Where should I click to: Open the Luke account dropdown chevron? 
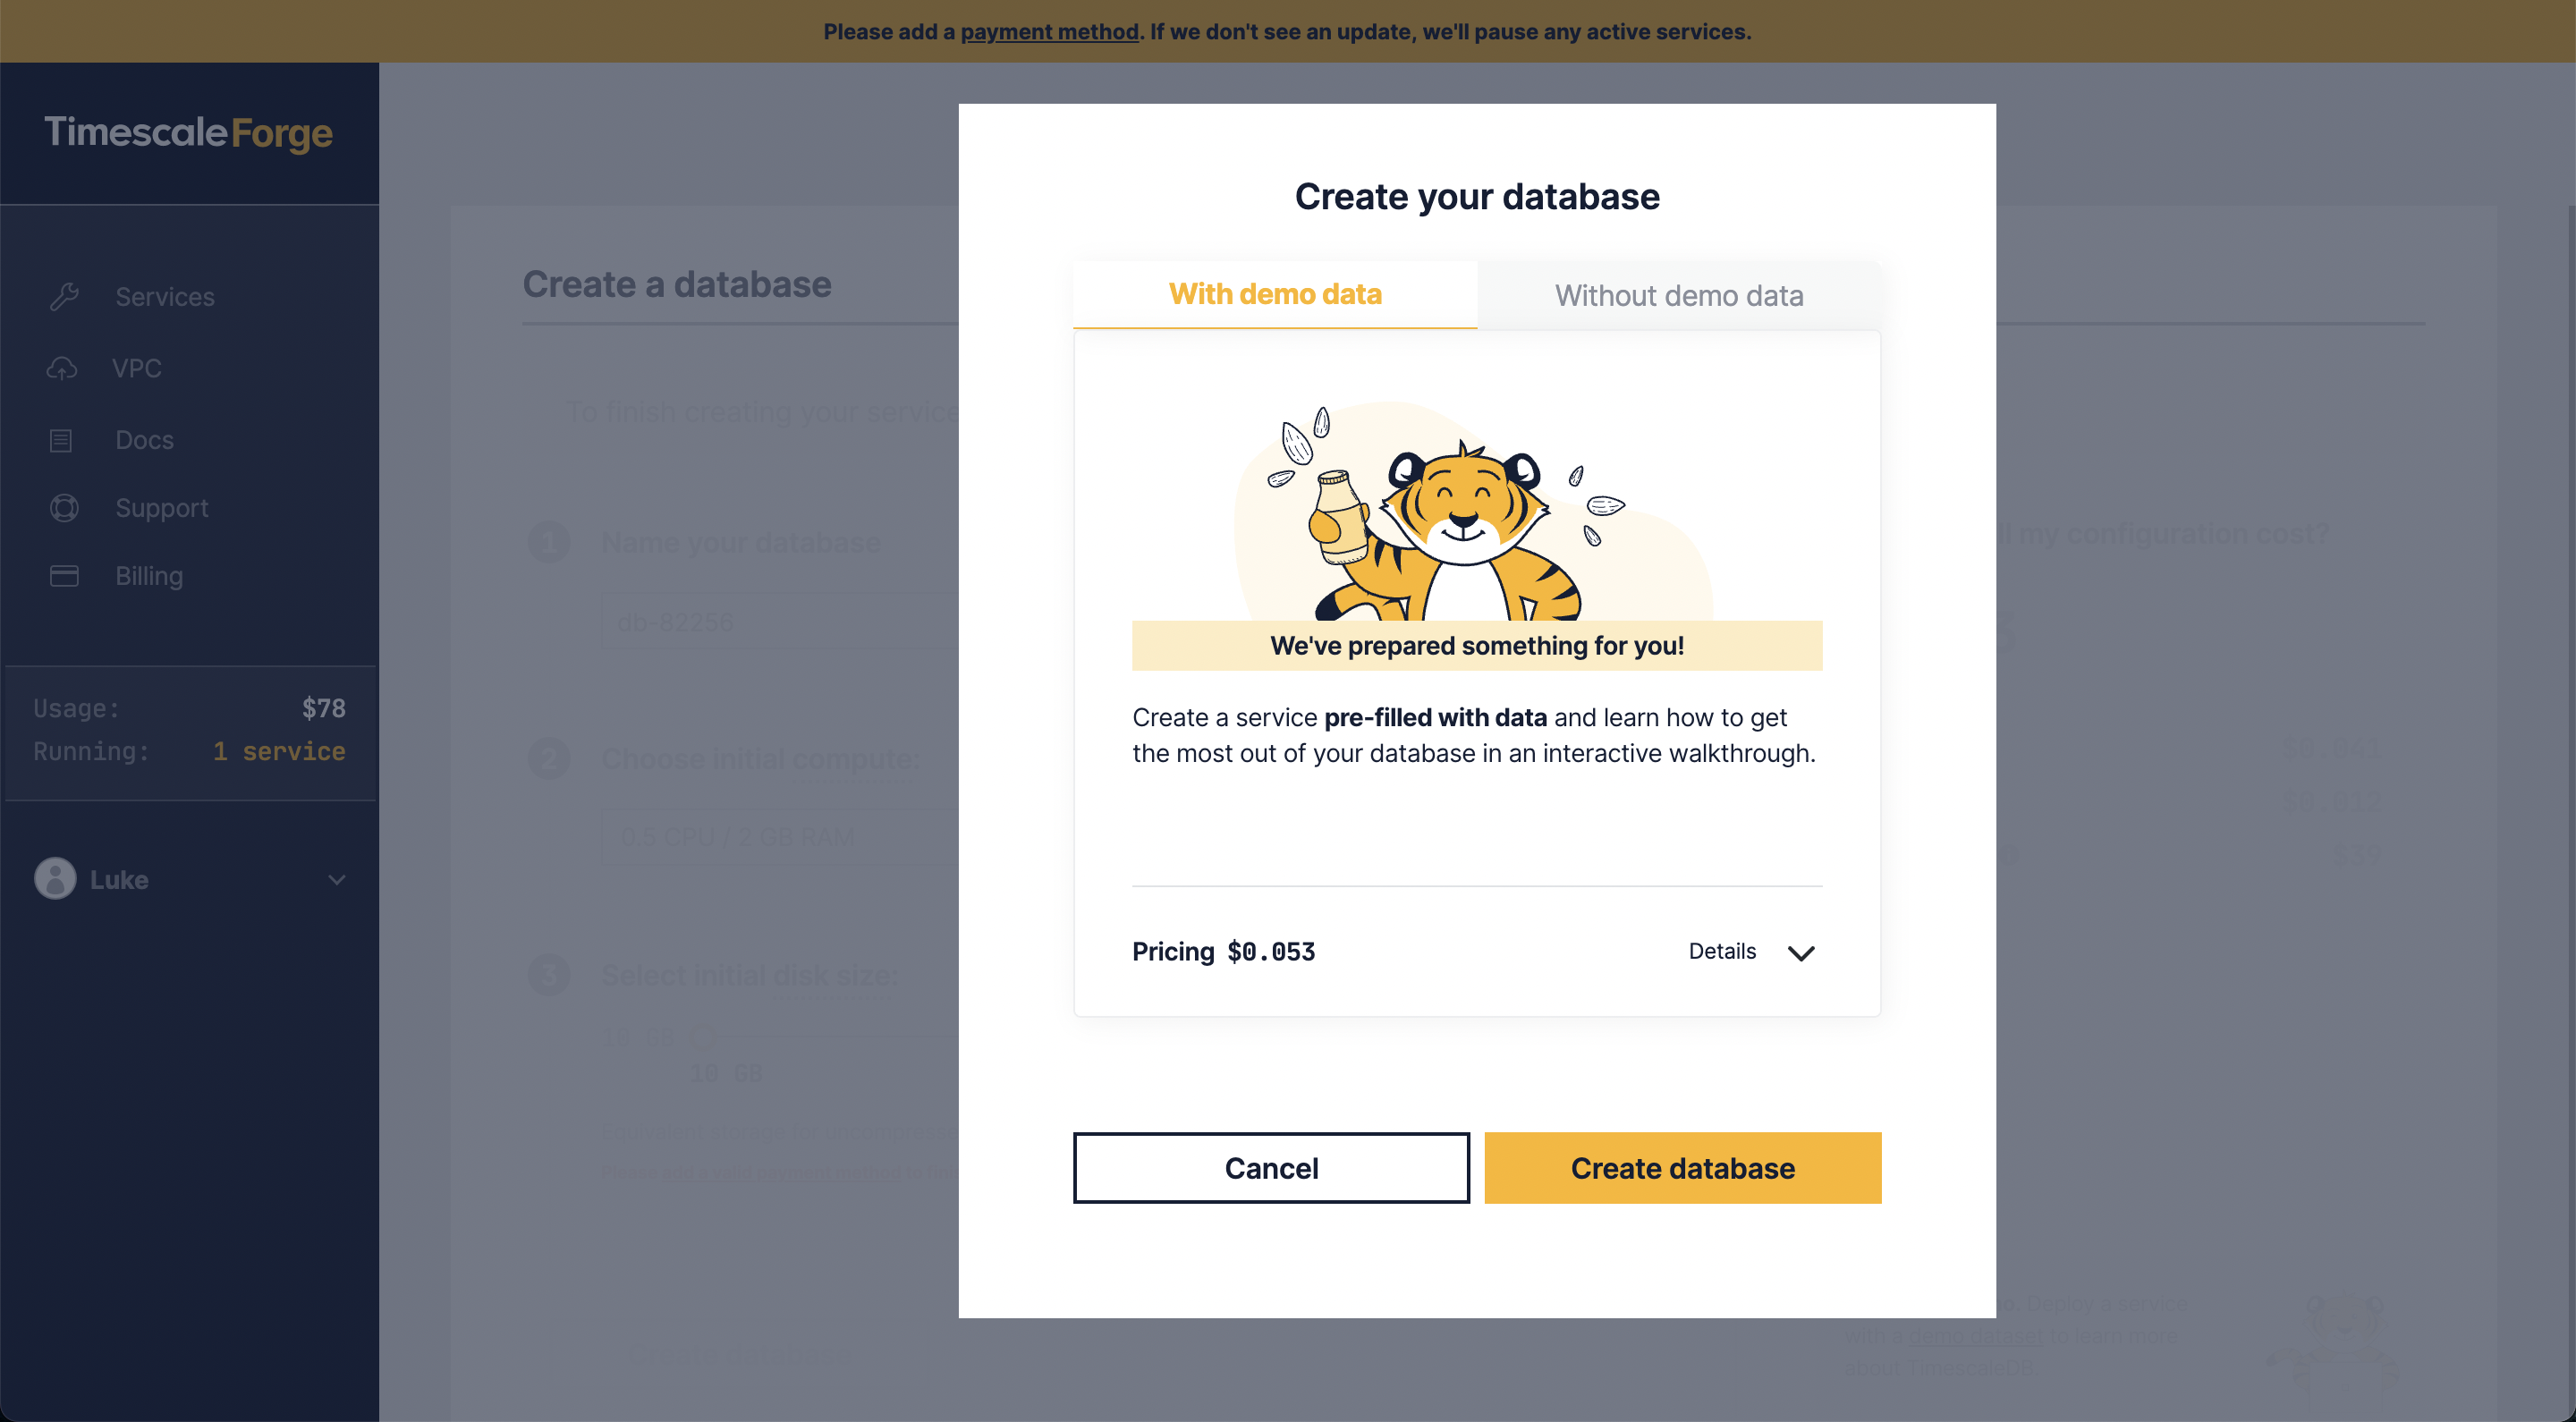point(336,880)
